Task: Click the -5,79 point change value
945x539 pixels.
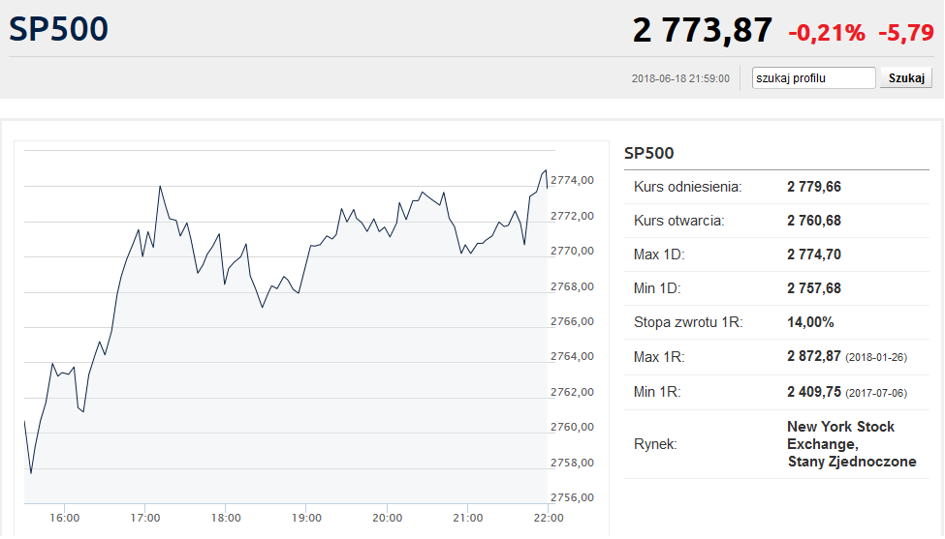Action: coord(906,33)
